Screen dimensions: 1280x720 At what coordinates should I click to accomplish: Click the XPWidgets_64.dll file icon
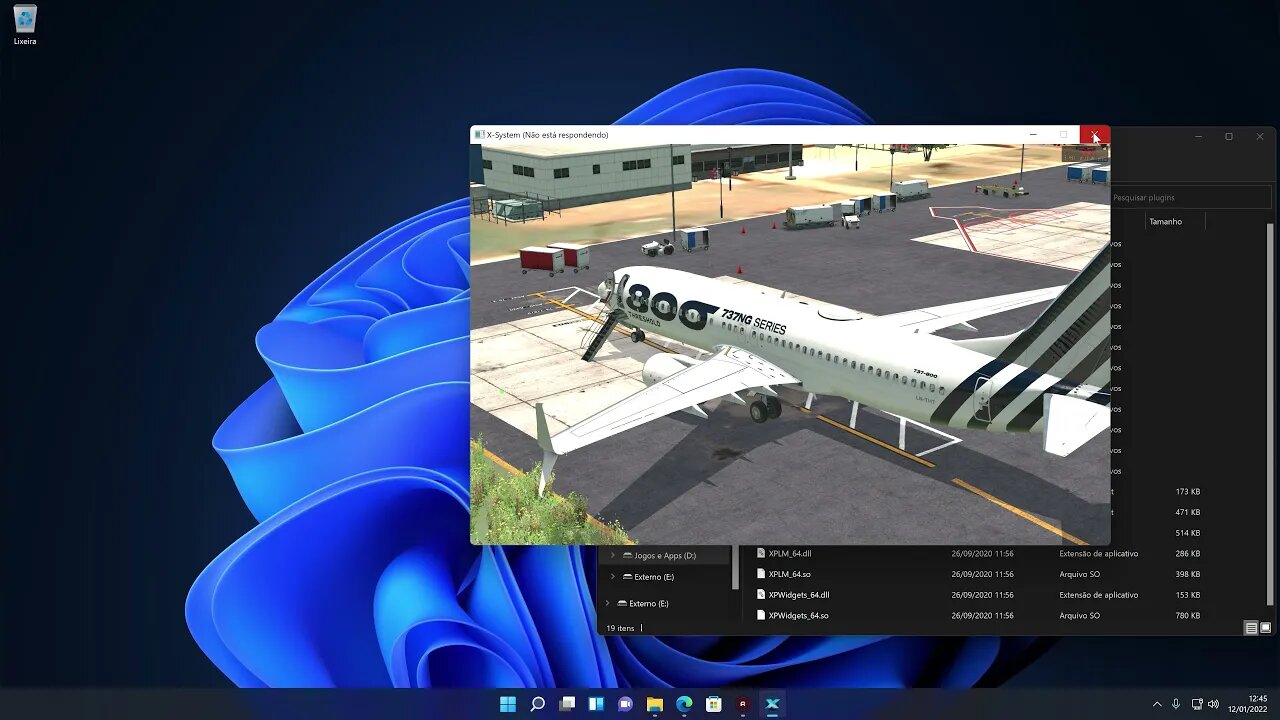point(761,595)
